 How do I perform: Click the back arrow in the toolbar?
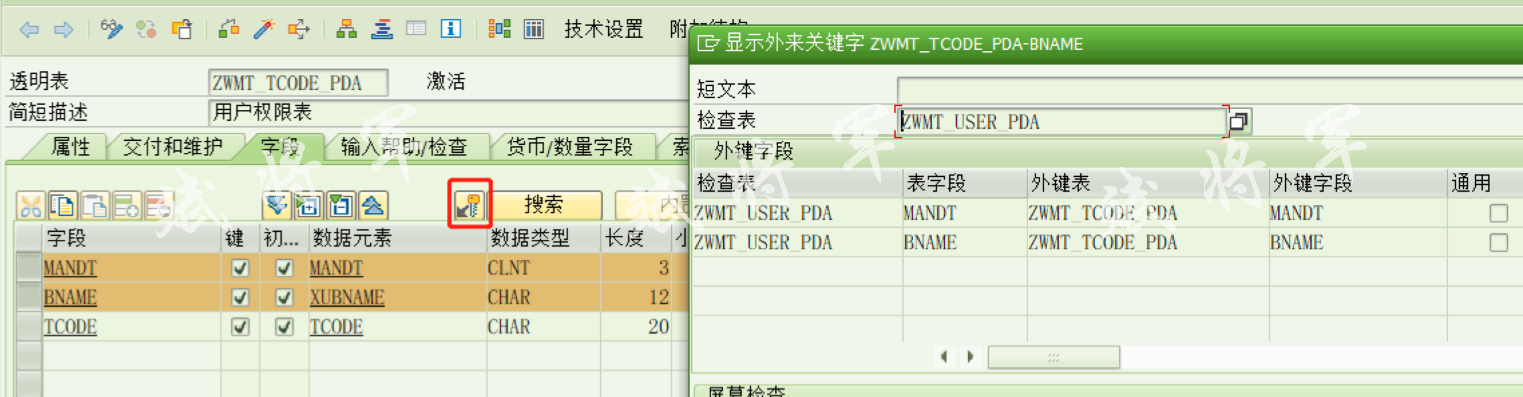[x=30, y=29]
